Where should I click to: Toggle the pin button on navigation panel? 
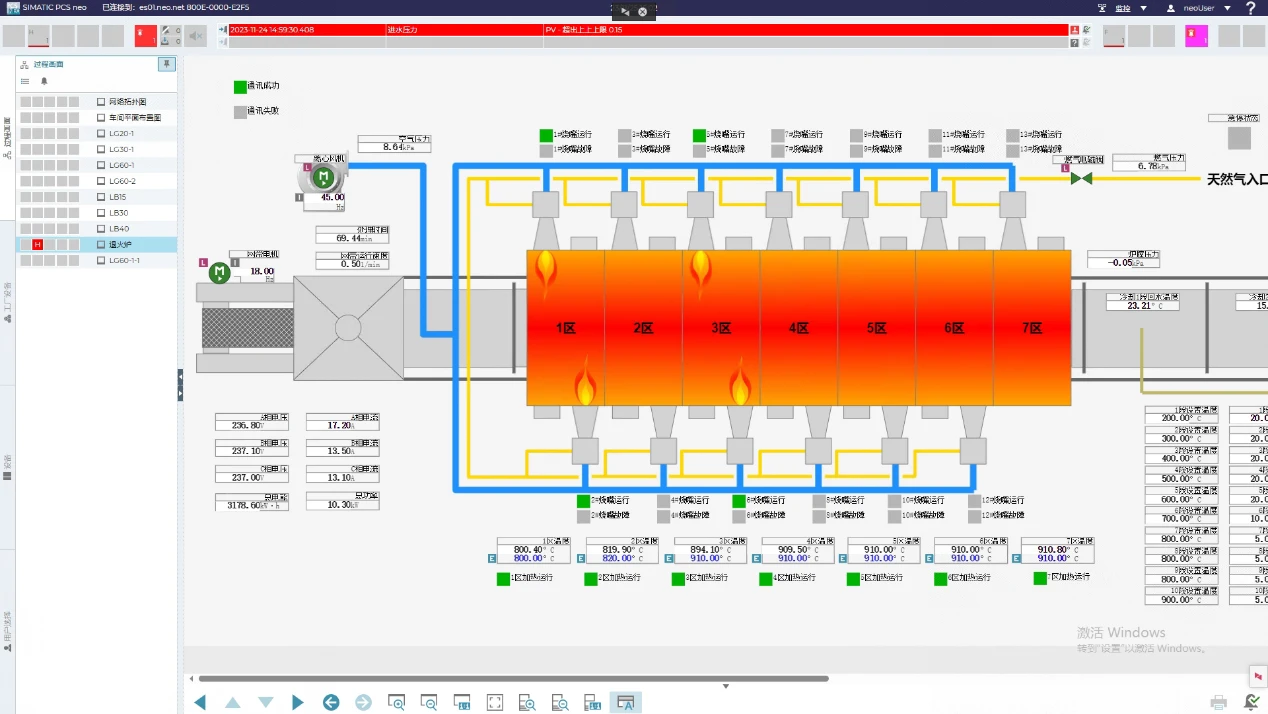click(167, 64)
